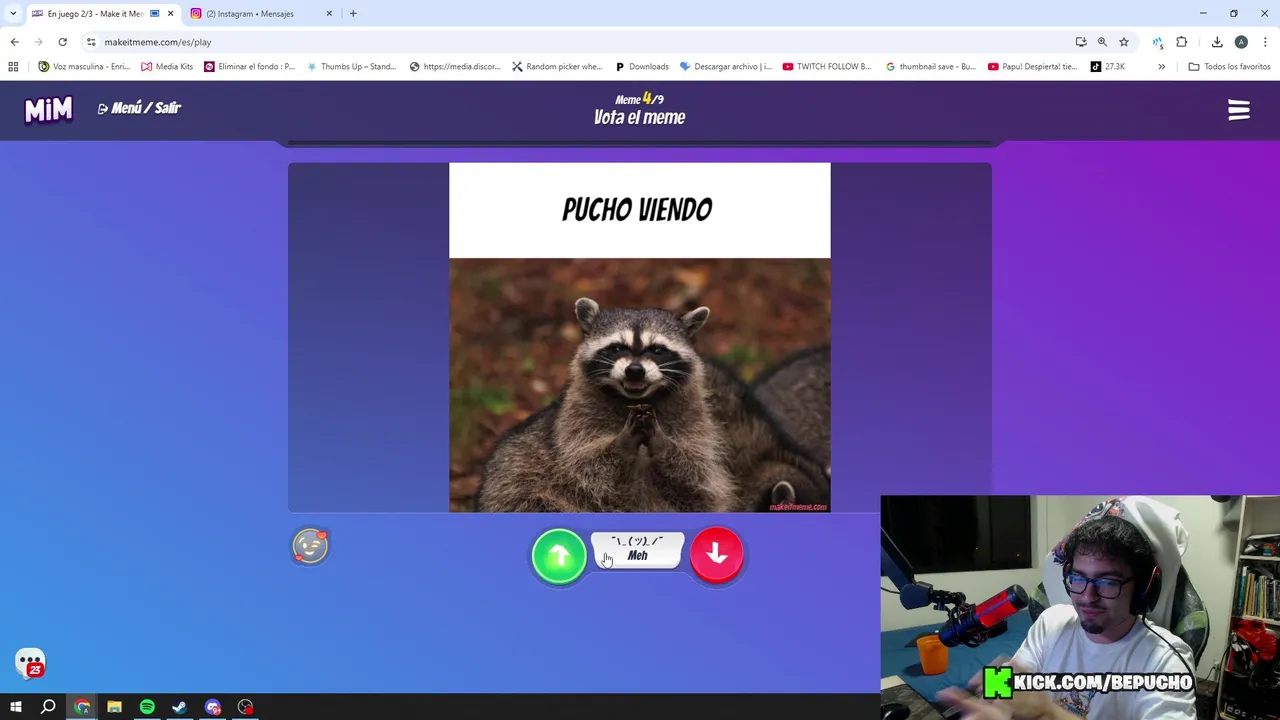The image size is (1280, 720).
Task: Open the 27.3K TikTok bookmark
Action: pos(1108,67)
